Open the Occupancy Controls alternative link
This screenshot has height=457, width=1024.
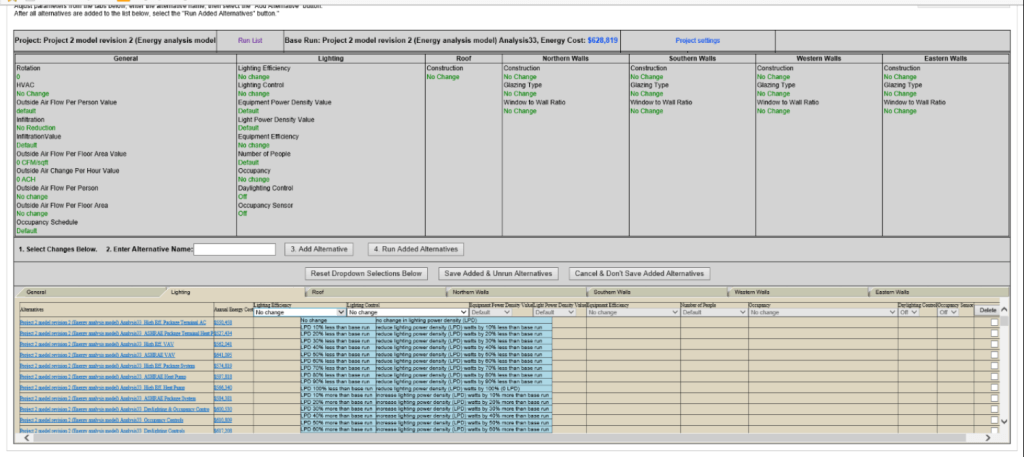101,420
